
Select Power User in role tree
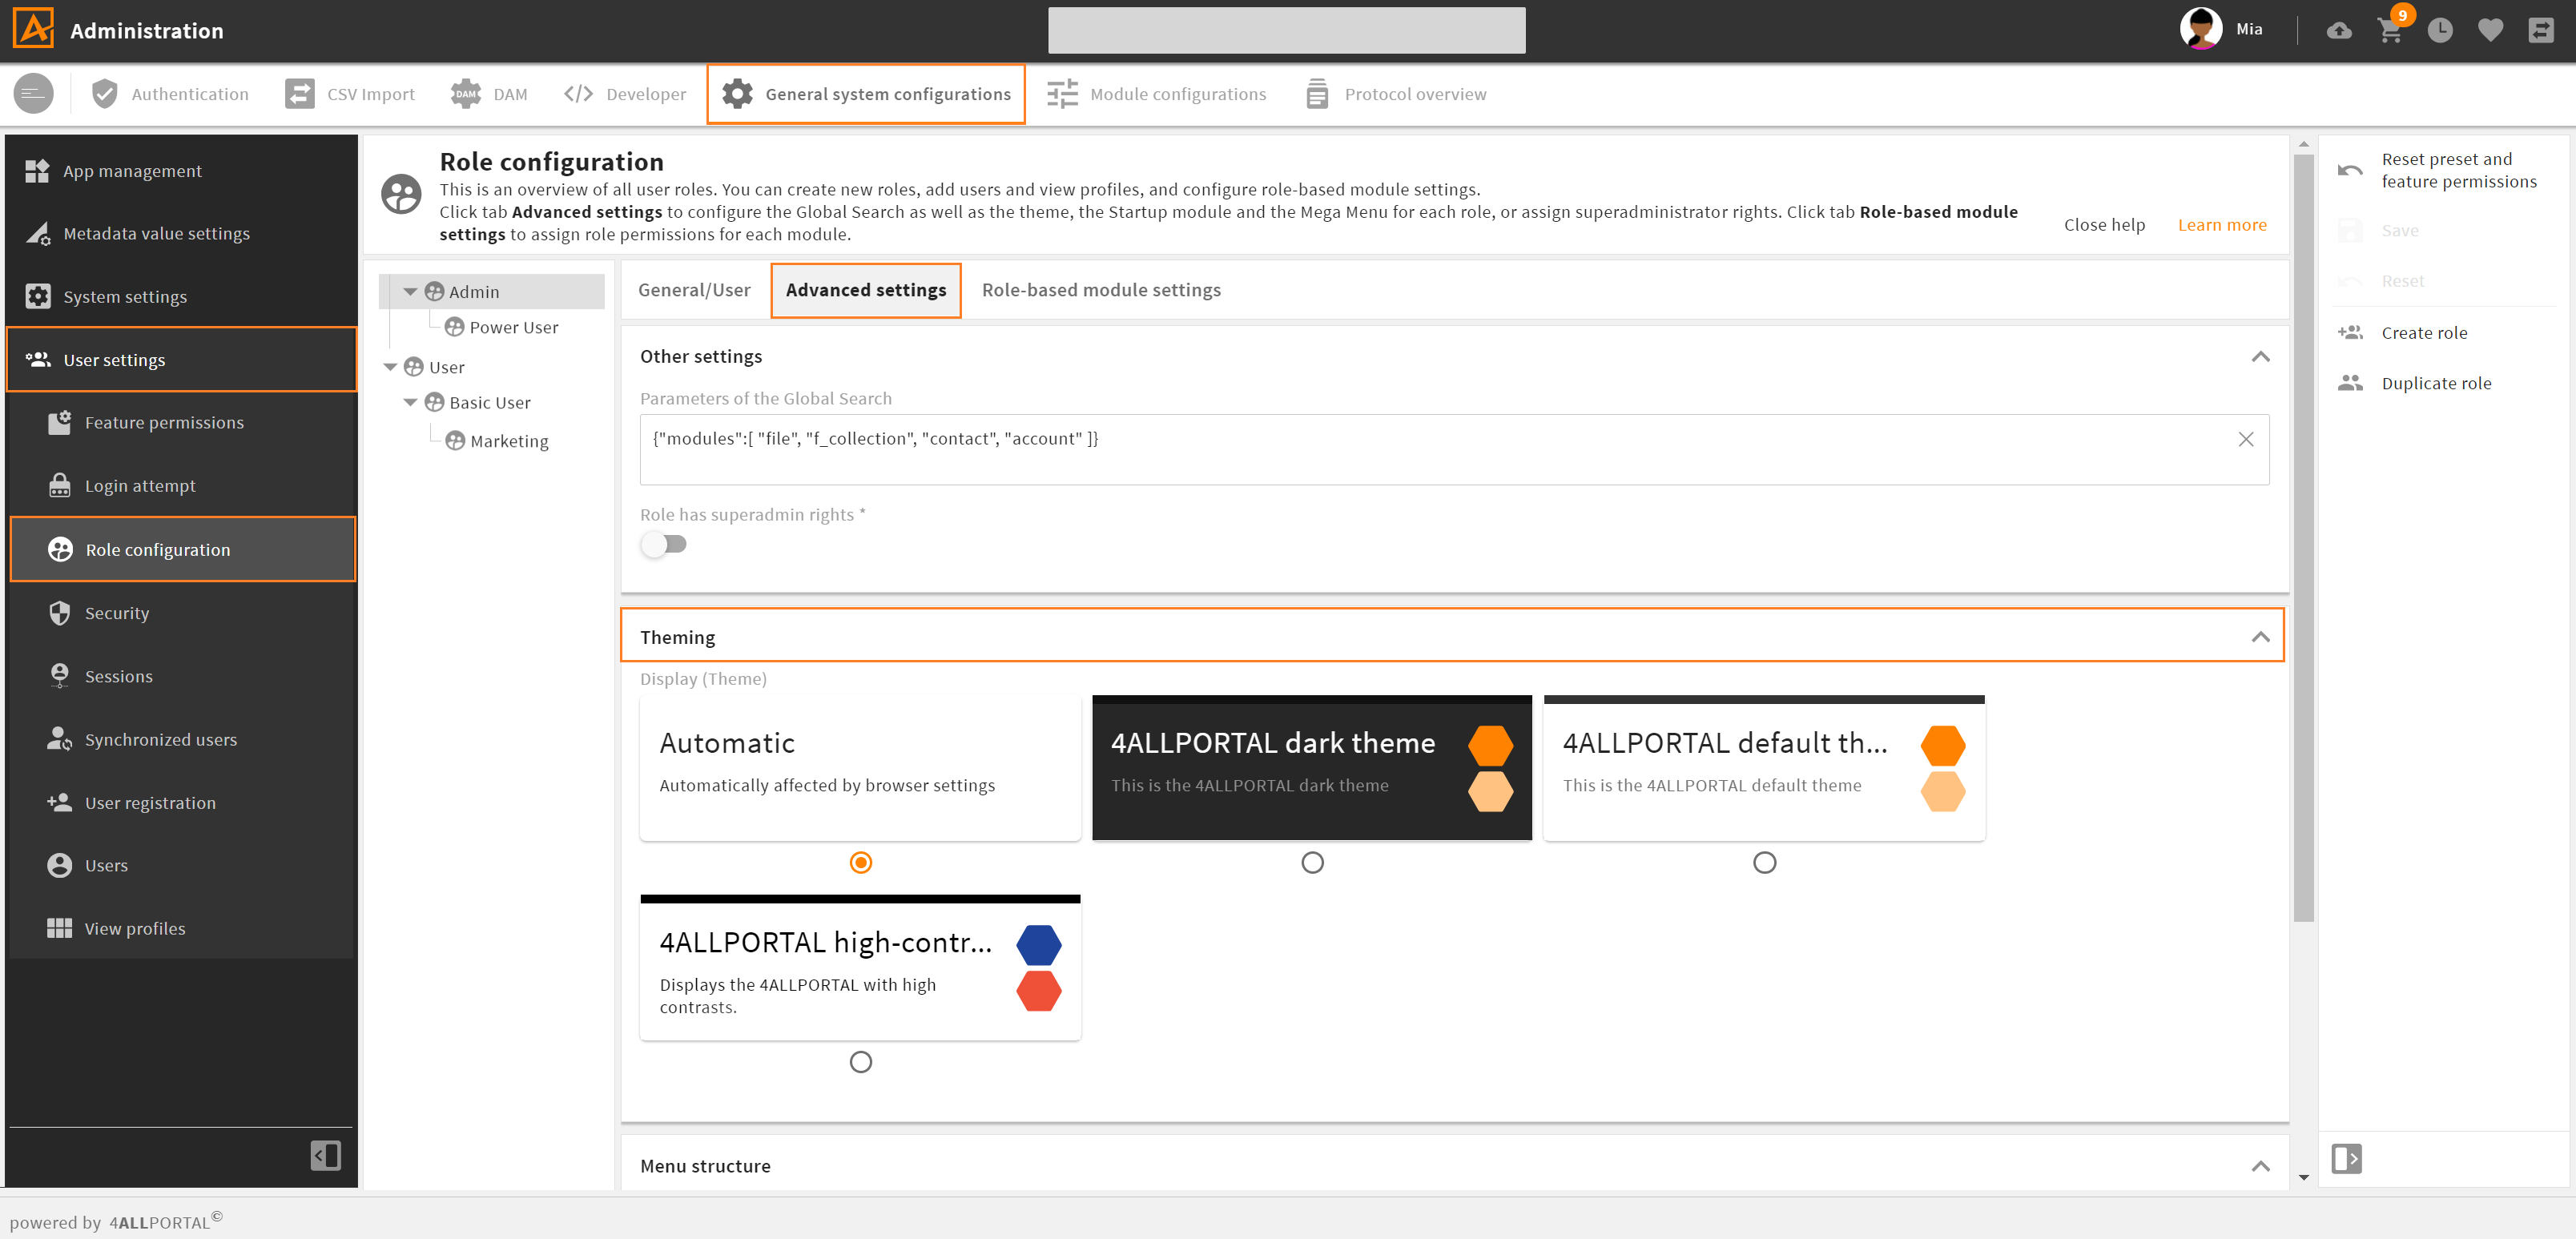coord(513,327)
